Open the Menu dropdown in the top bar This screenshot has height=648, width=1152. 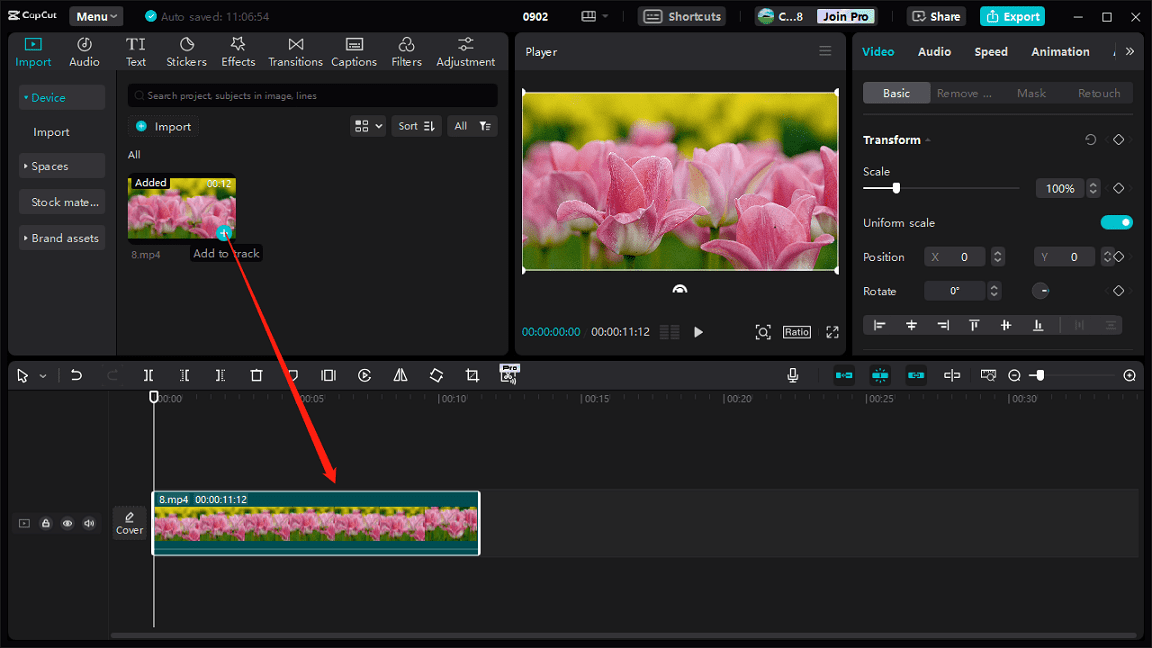95,15
